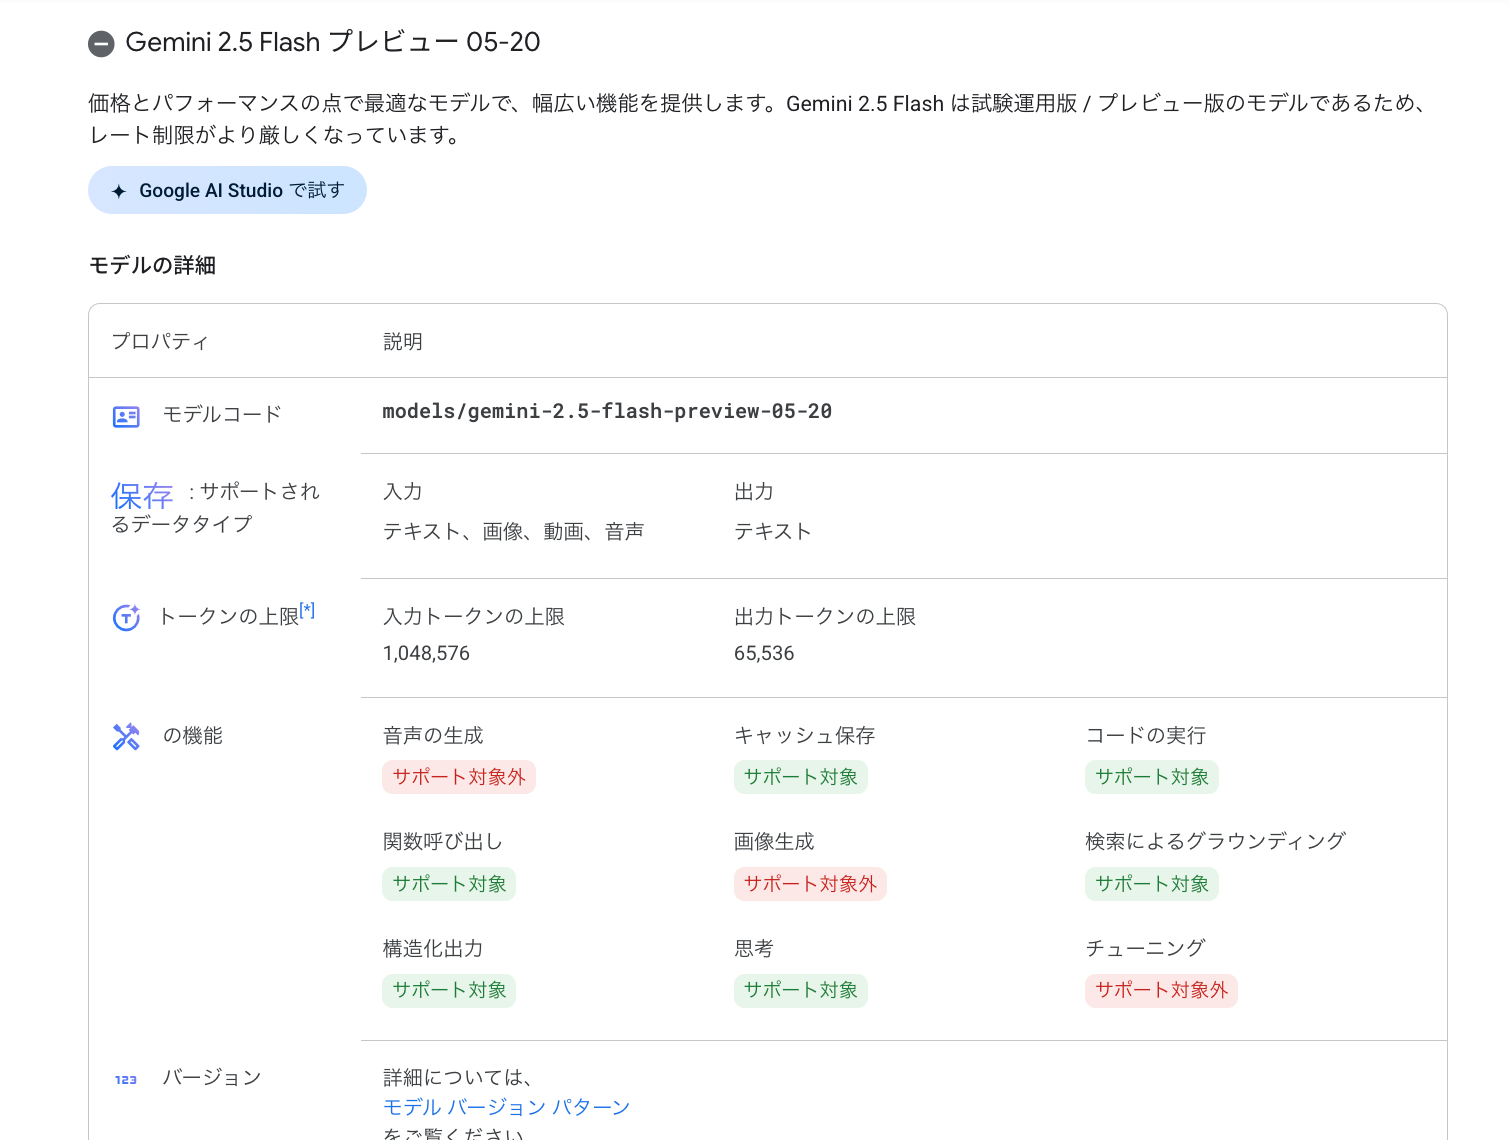Click the モデルコード ID card icon
This screenshot has width=1510, height=1140.
click(126, 416)
